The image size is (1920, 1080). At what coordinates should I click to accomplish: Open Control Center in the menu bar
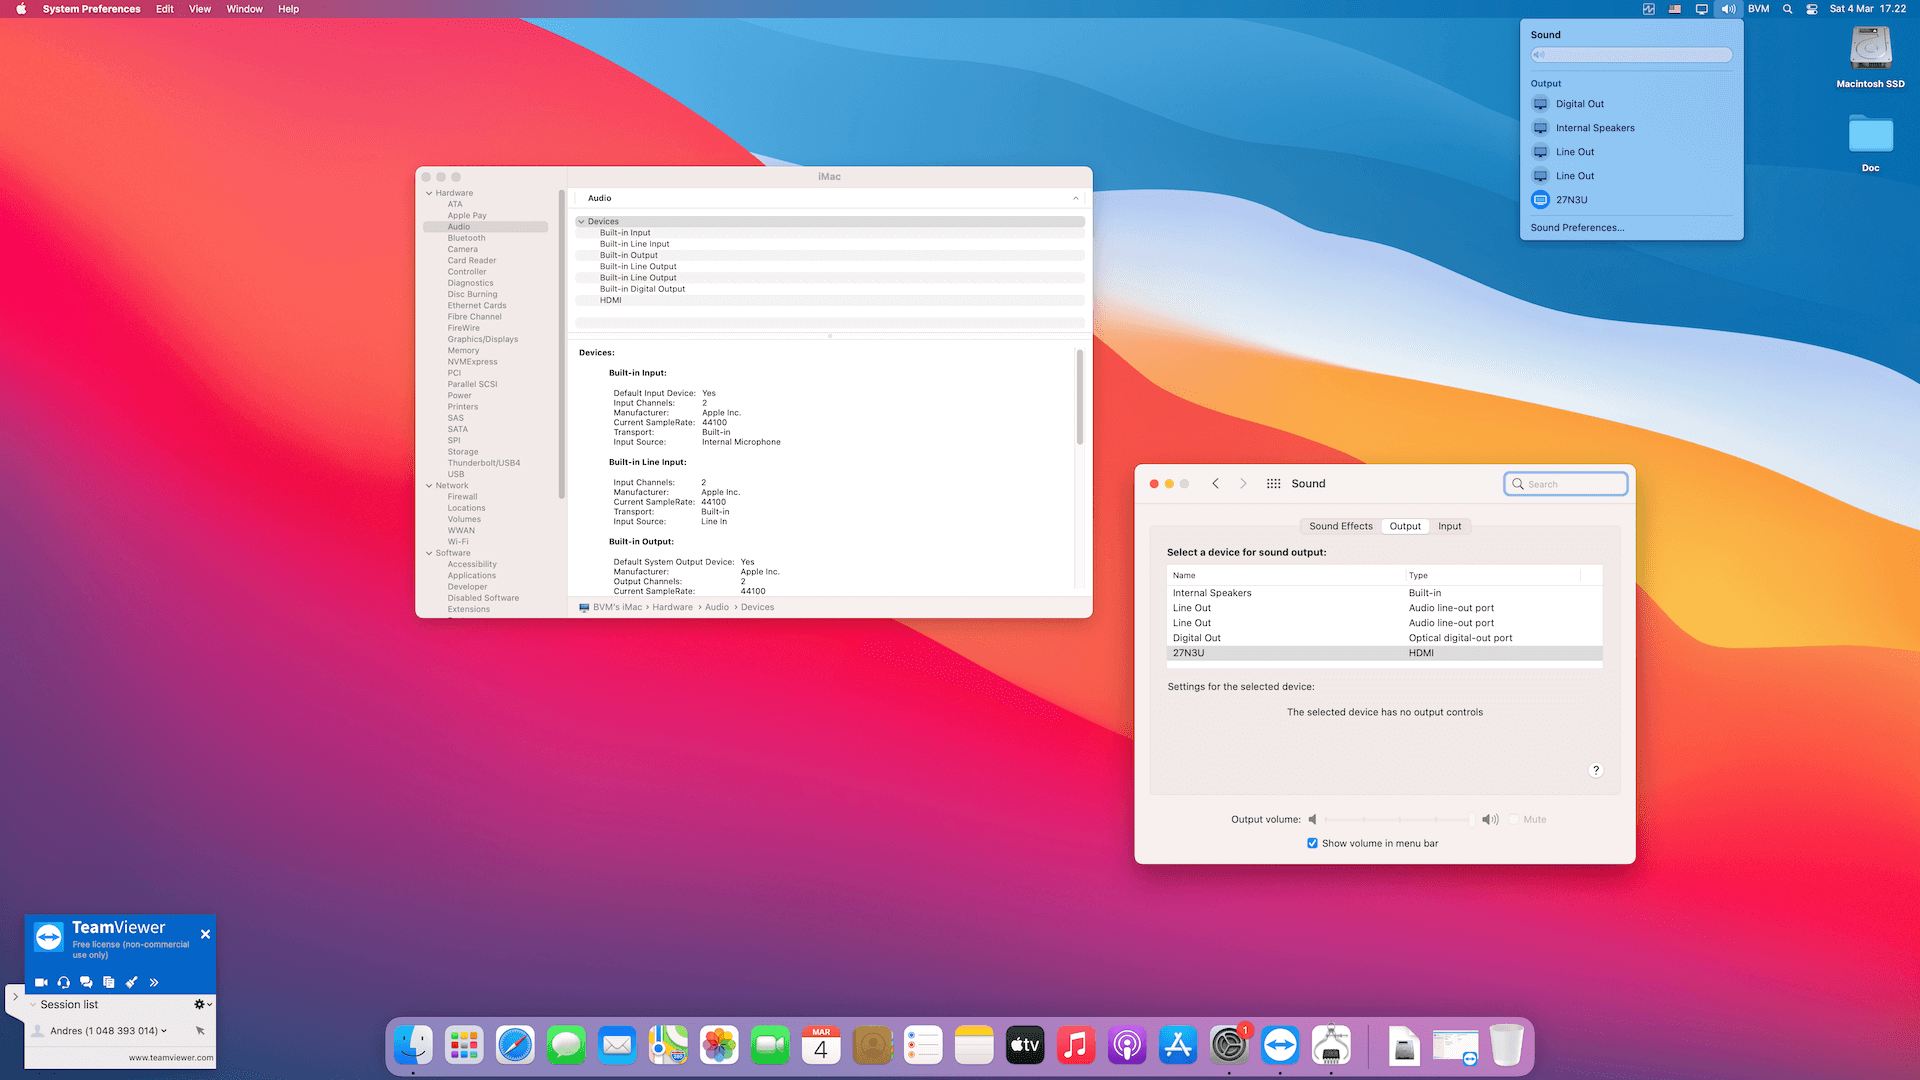[1812, 9]
